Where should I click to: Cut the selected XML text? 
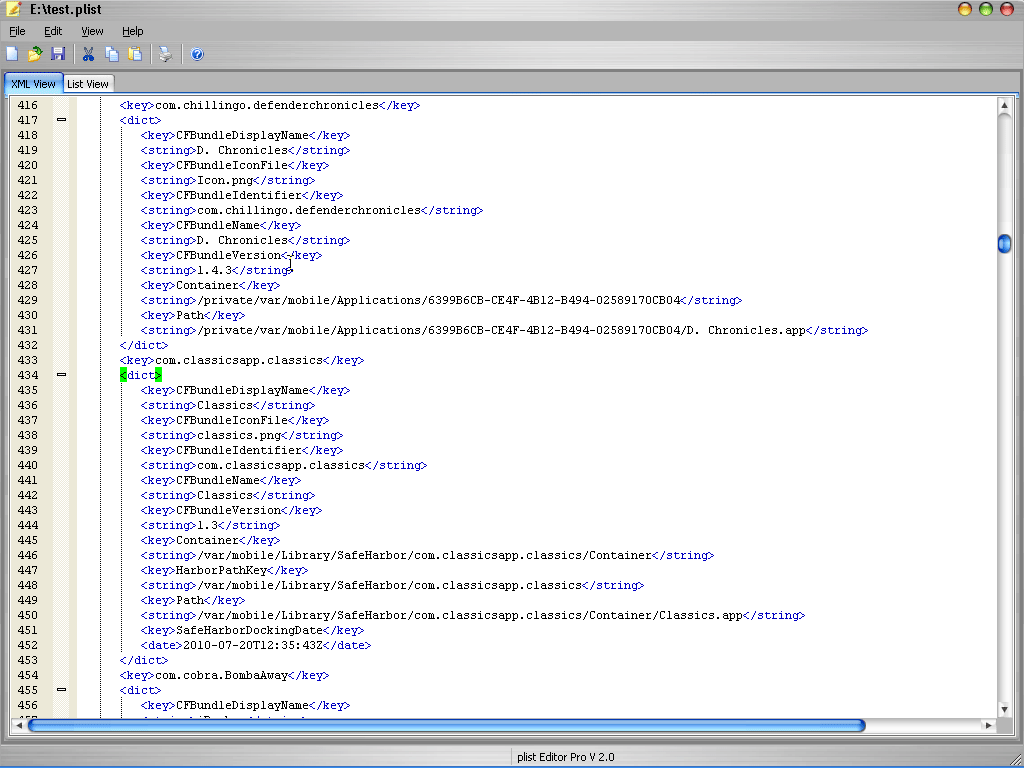point(88,54)
